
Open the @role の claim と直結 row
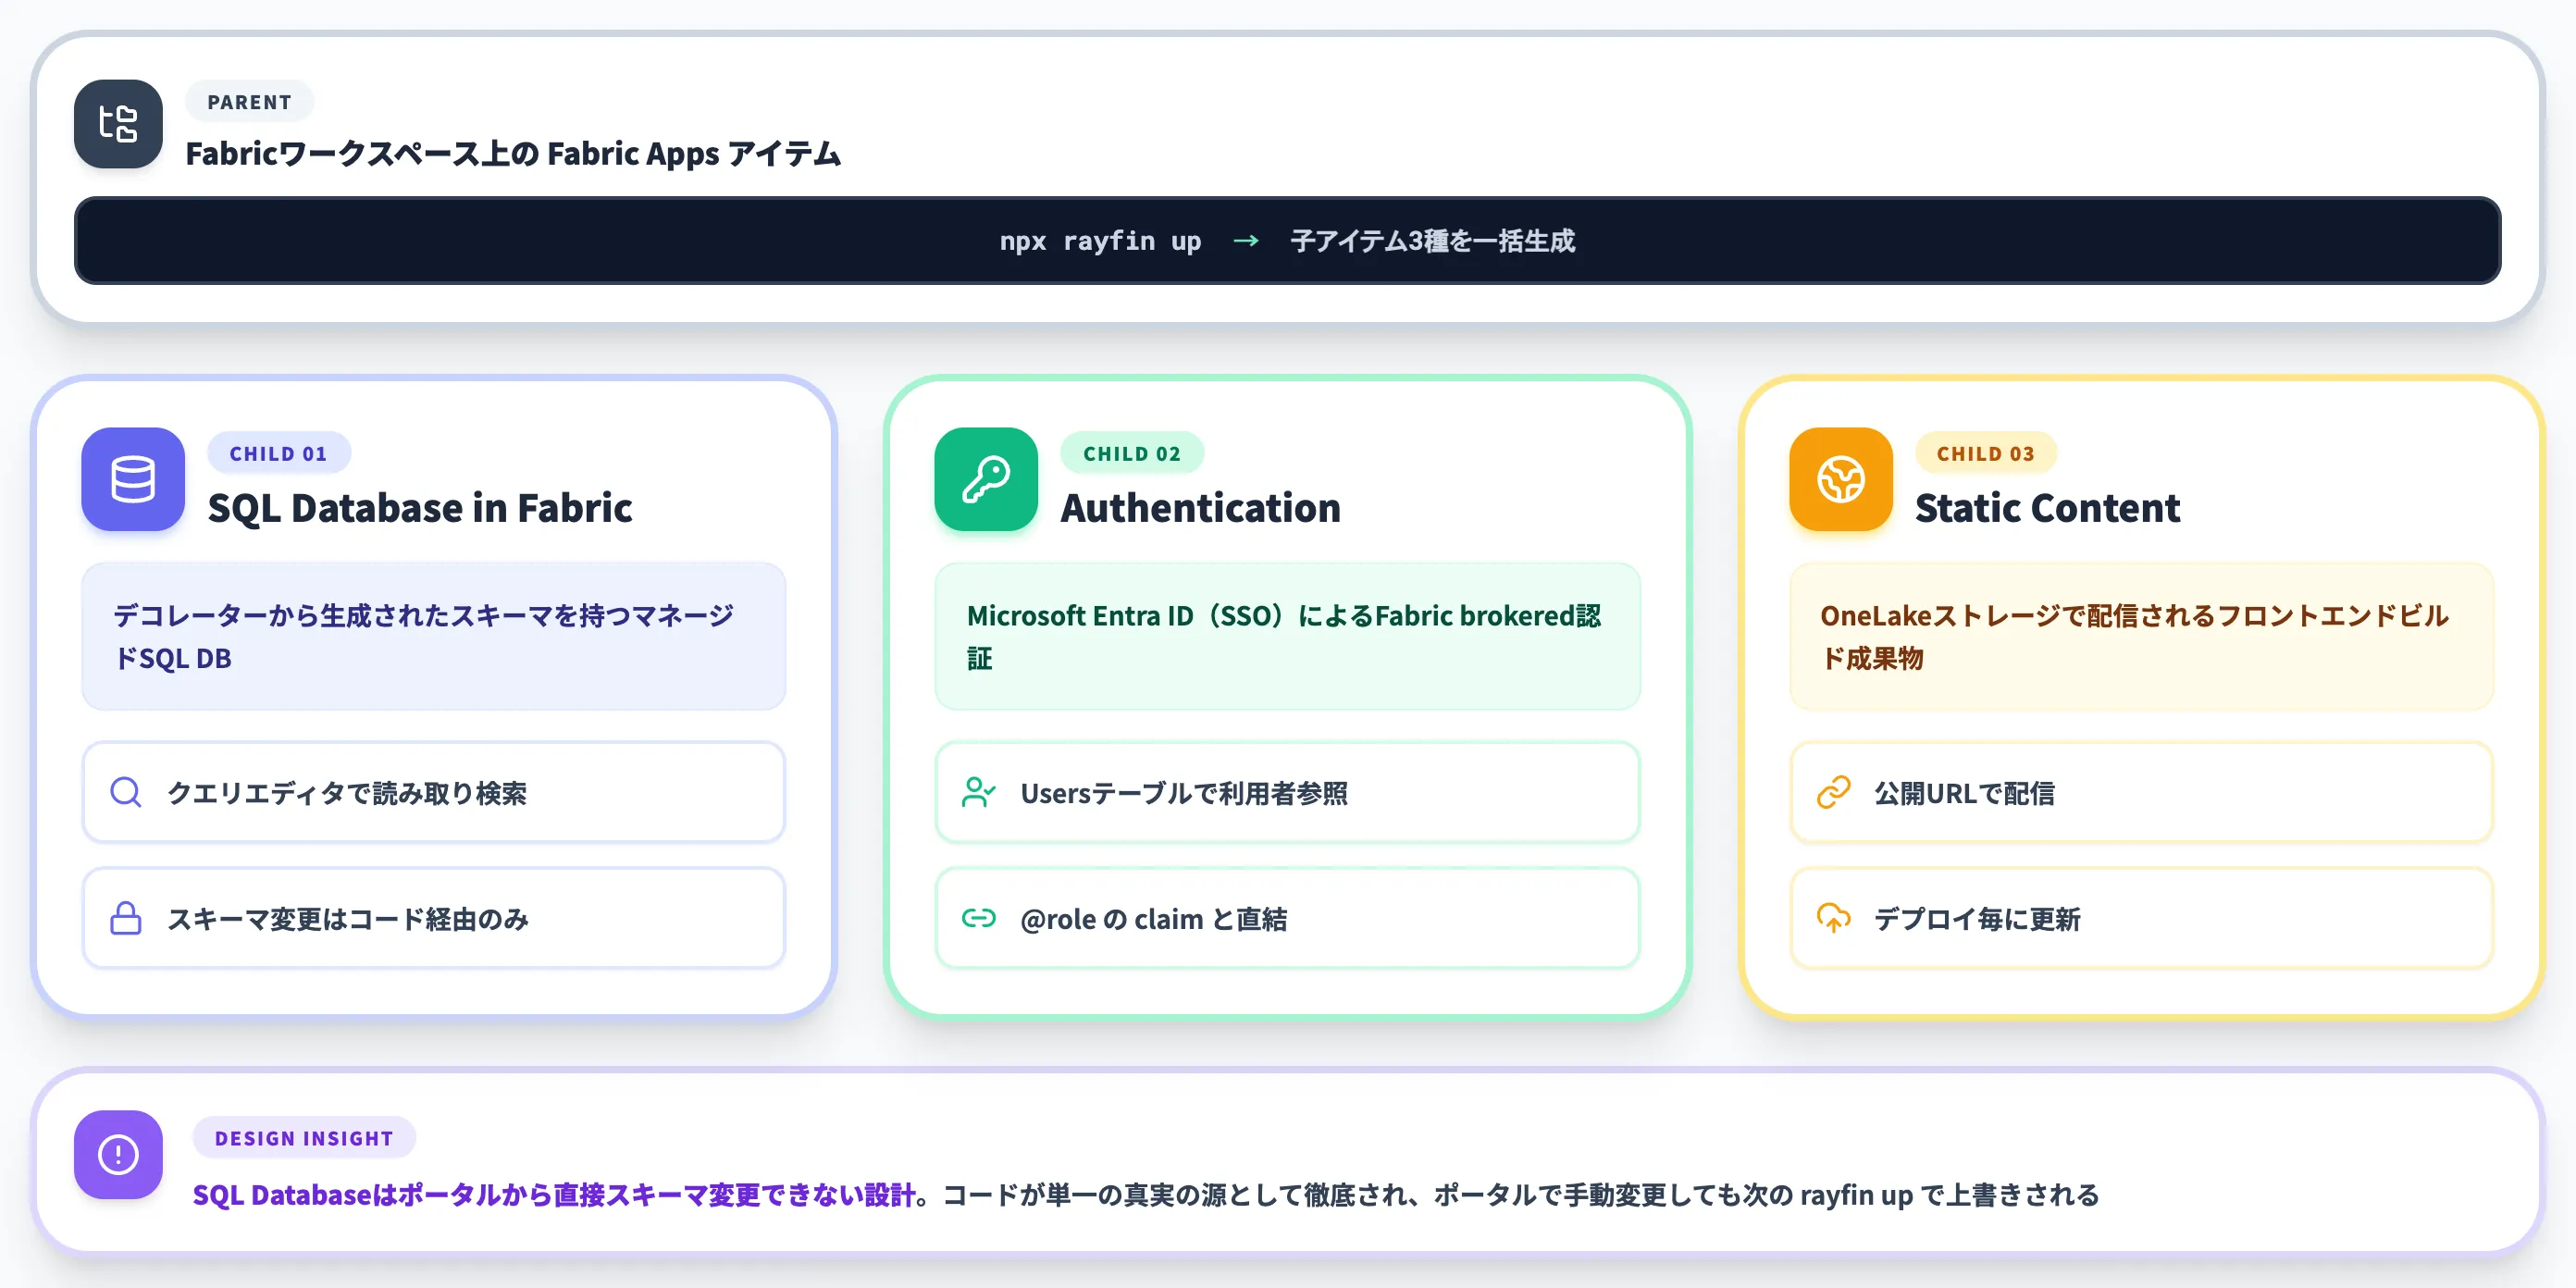click(1288, 918)
